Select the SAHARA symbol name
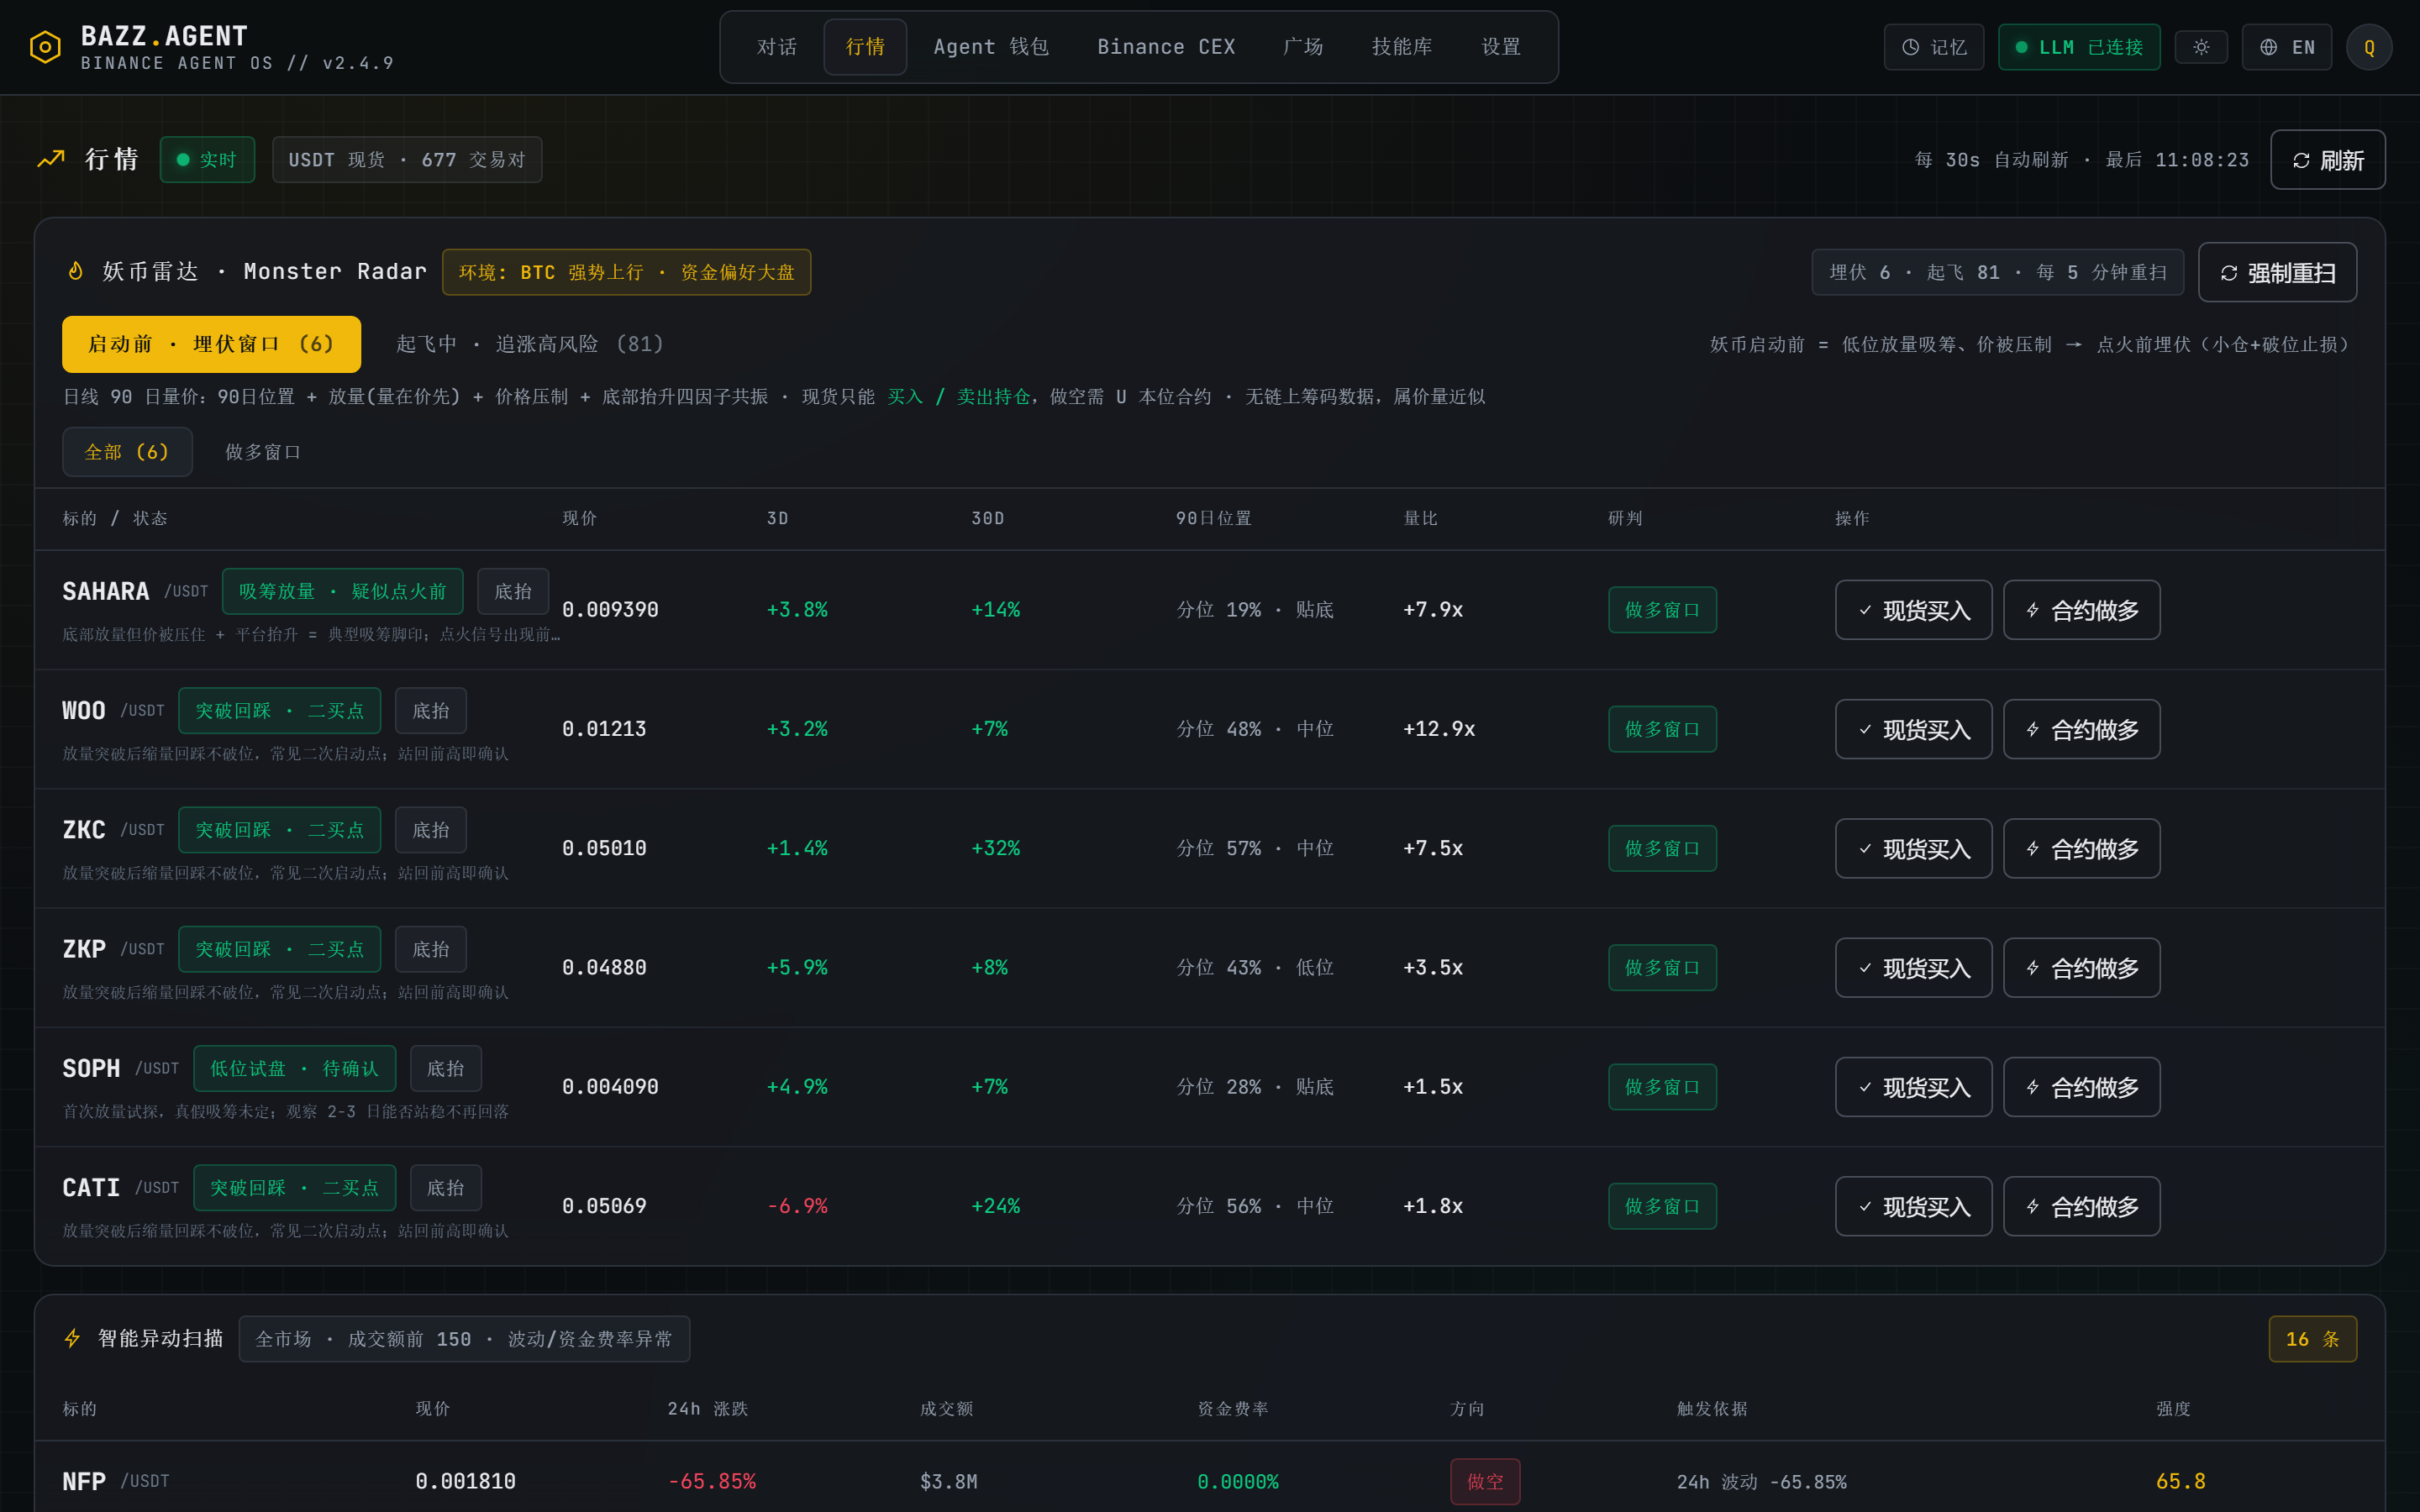 [x=106, y=591]
